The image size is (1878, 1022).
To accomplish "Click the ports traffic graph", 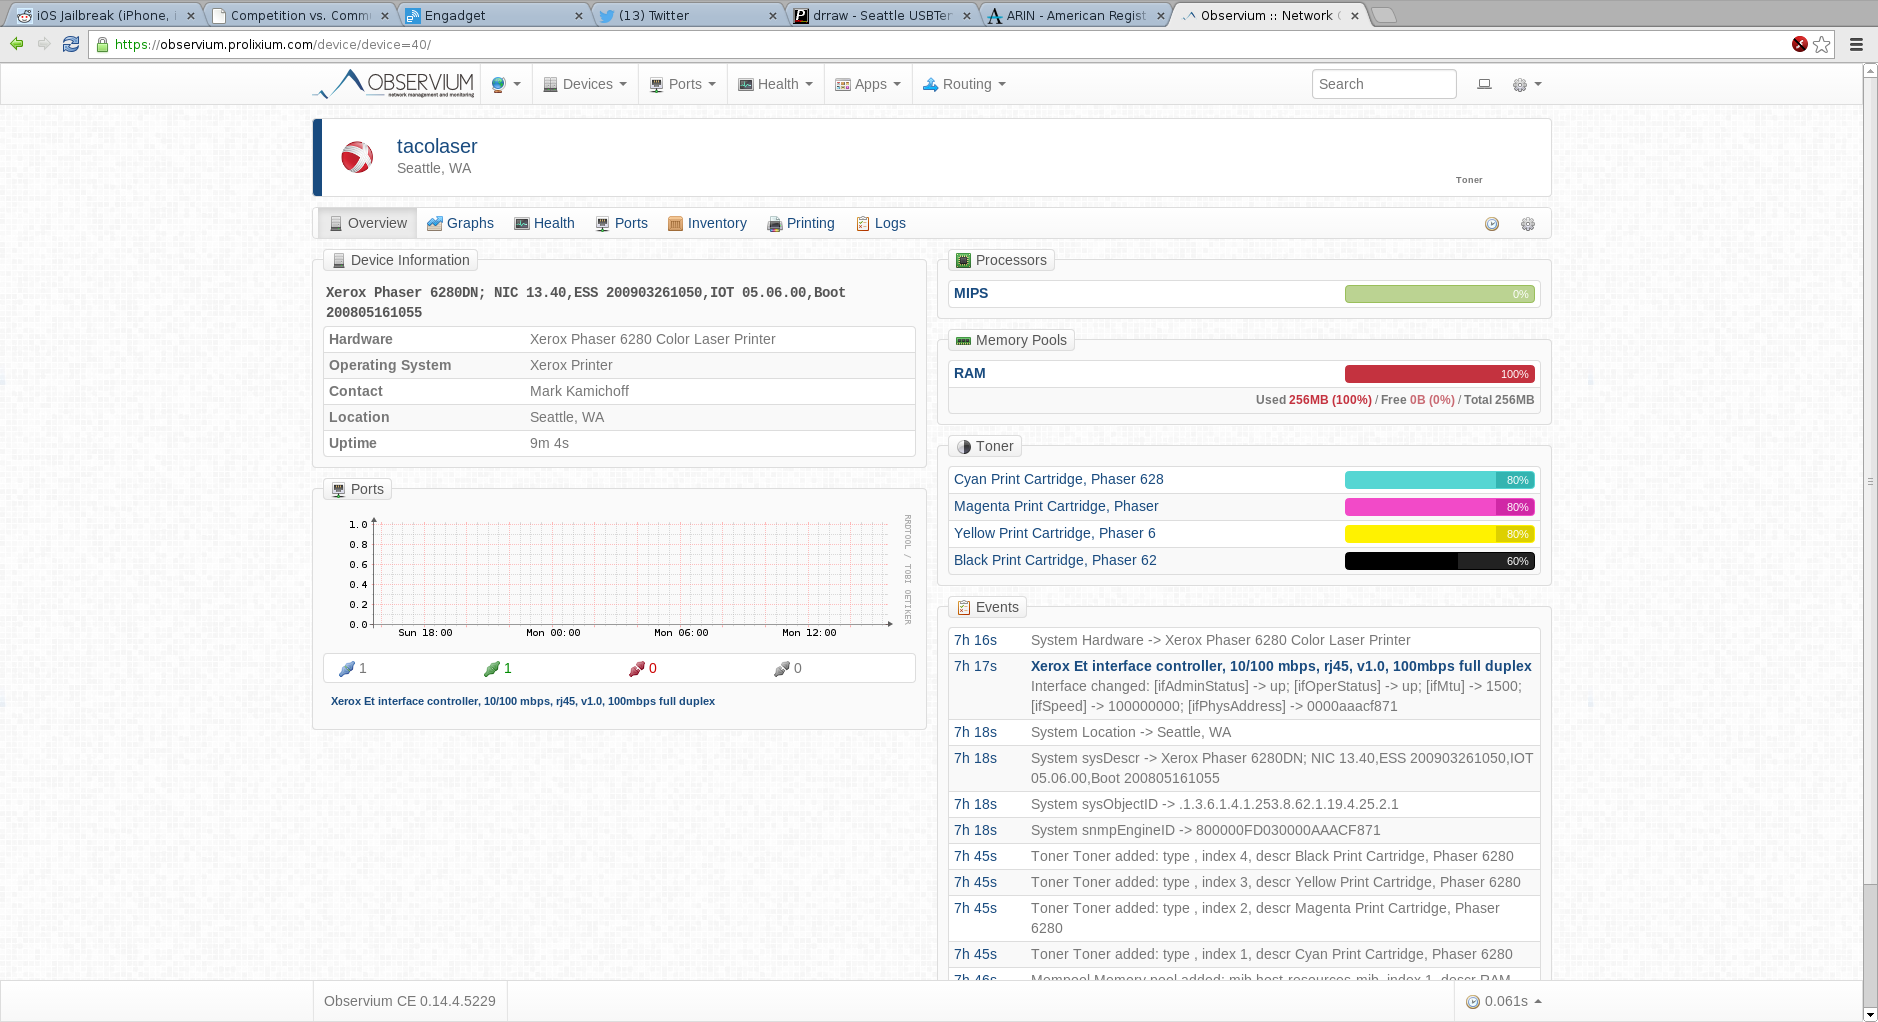I will pos(620,577).
